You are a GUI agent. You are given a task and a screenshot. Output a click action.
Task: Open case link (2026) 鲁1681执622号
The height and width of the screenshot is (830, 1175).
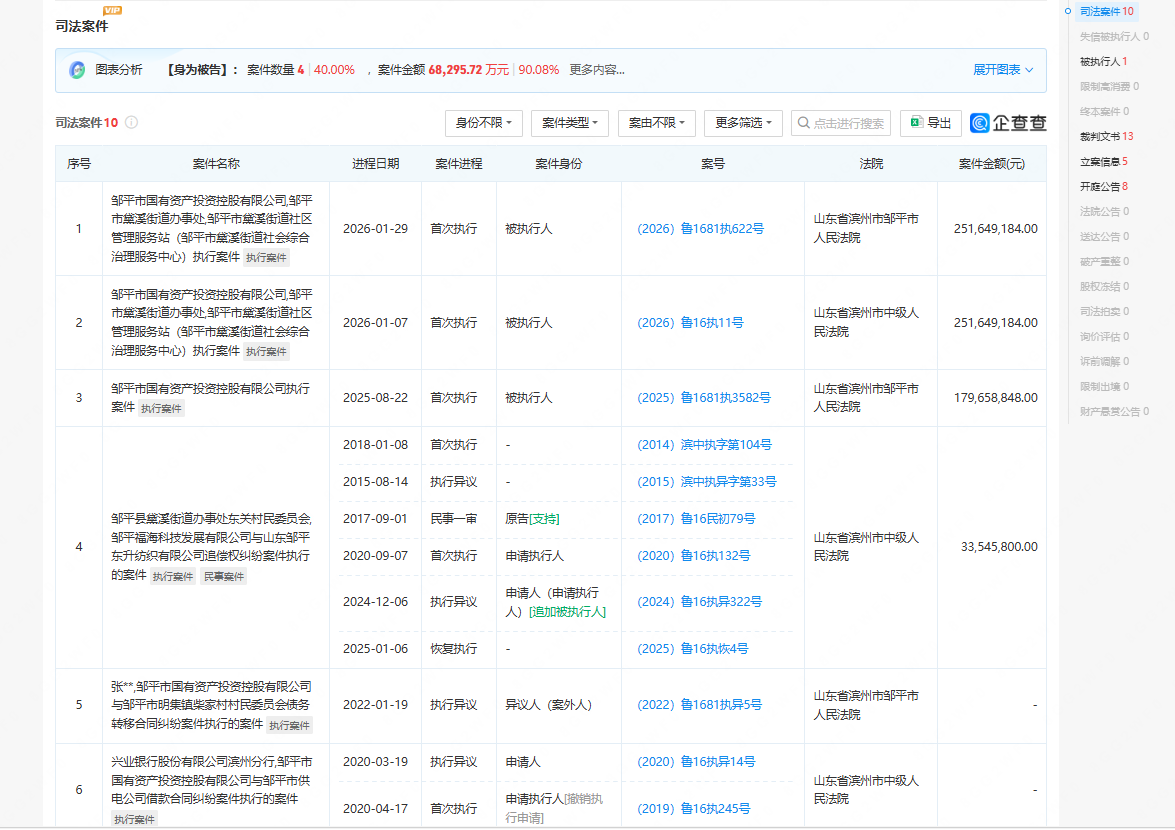point(700,229)
